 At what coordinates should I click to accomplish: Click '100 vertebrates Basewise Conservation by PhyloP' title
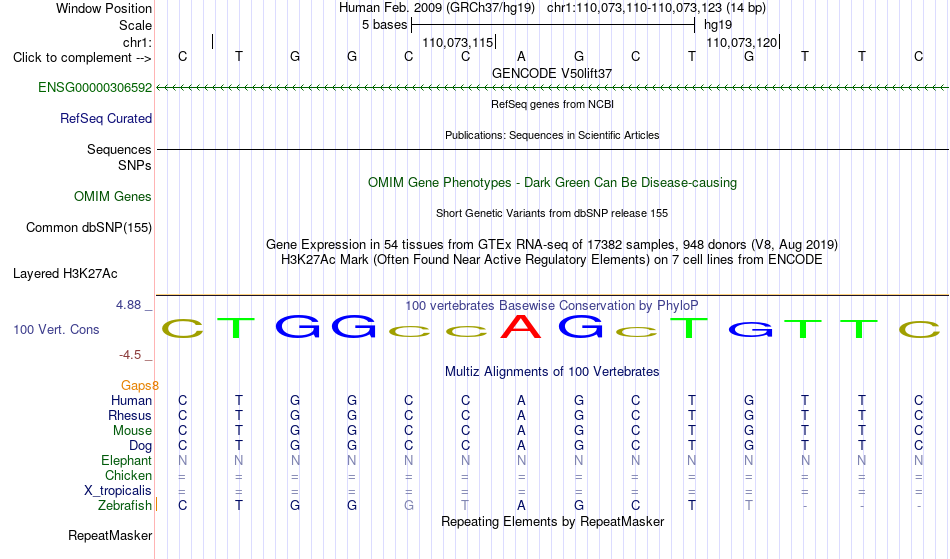click(x=552, y=305)
